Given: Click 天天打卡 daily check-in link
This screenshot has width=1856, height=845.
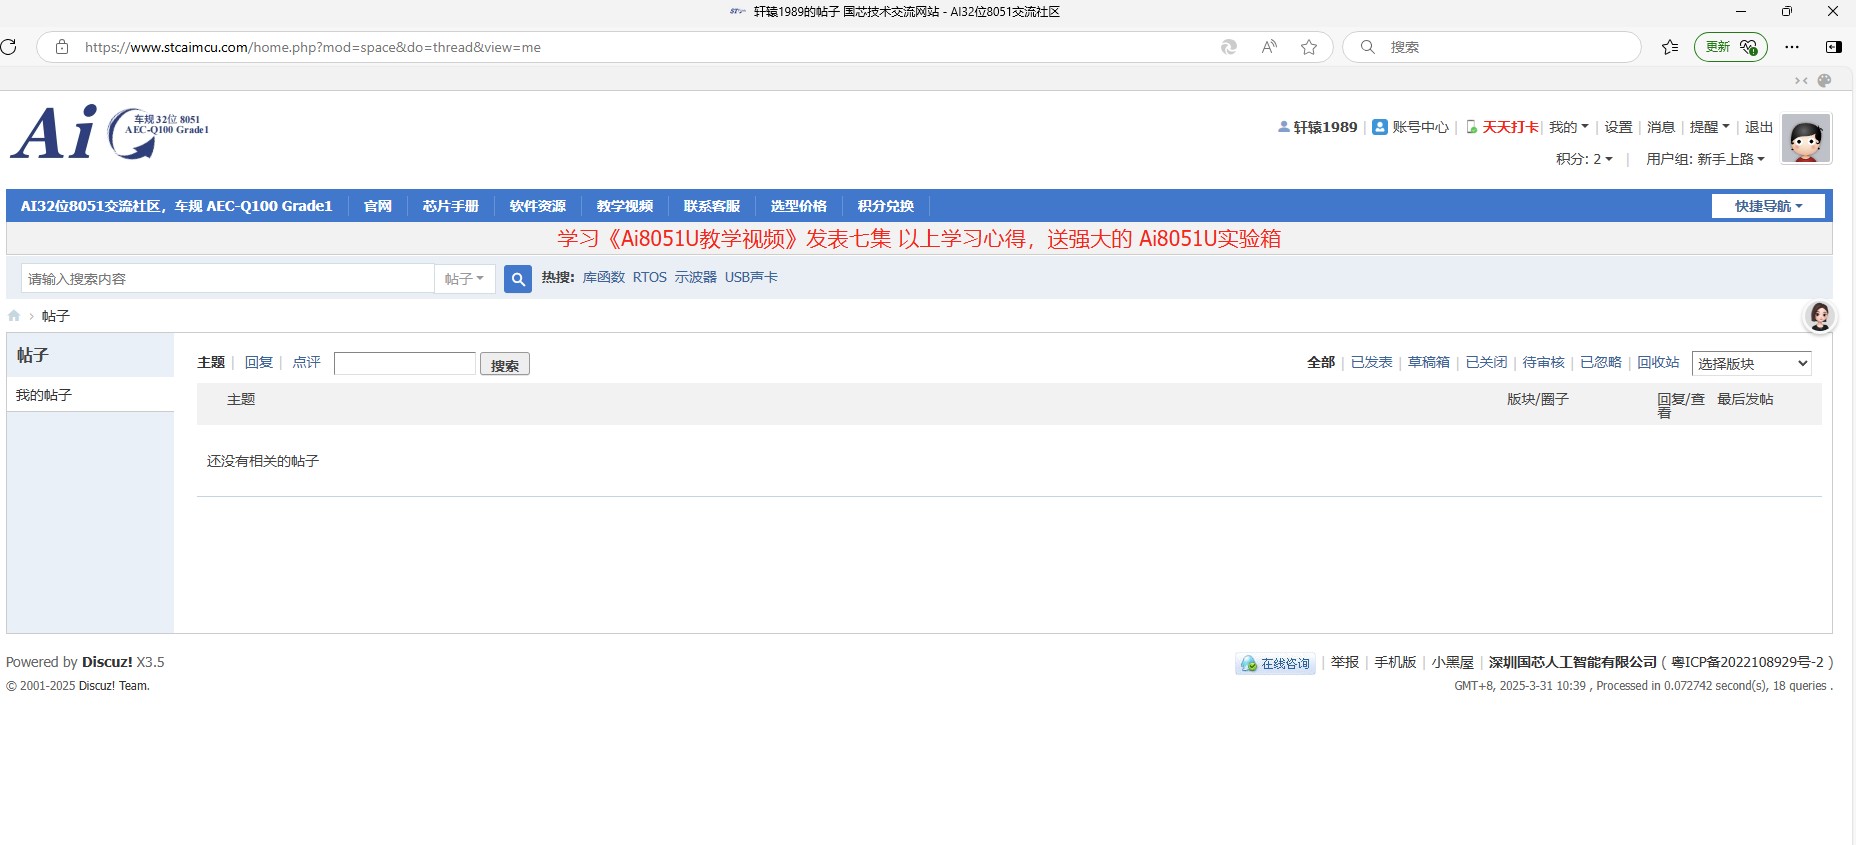Looking at the screenshot, I should point(1510,127).
